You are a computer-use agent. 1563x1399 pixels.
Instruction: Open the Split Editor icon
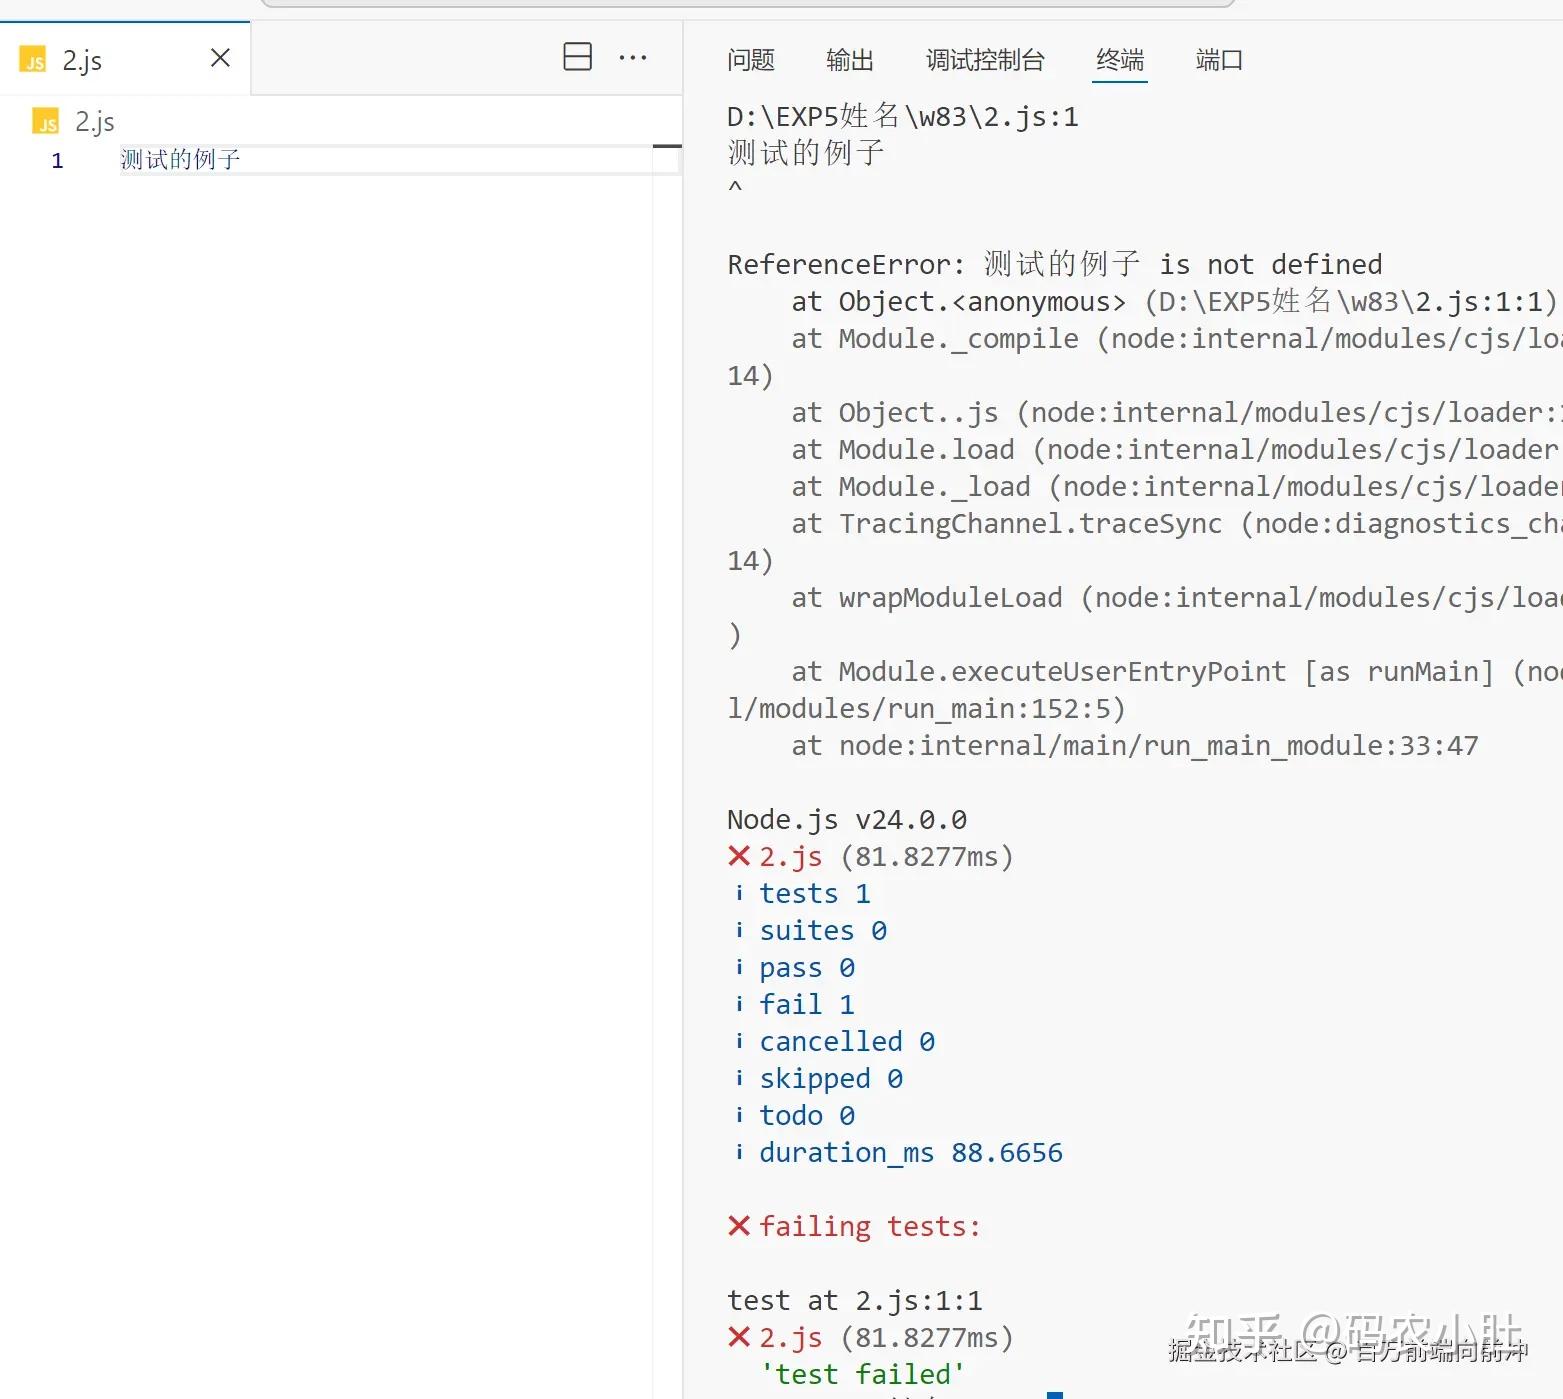point(578,57)
